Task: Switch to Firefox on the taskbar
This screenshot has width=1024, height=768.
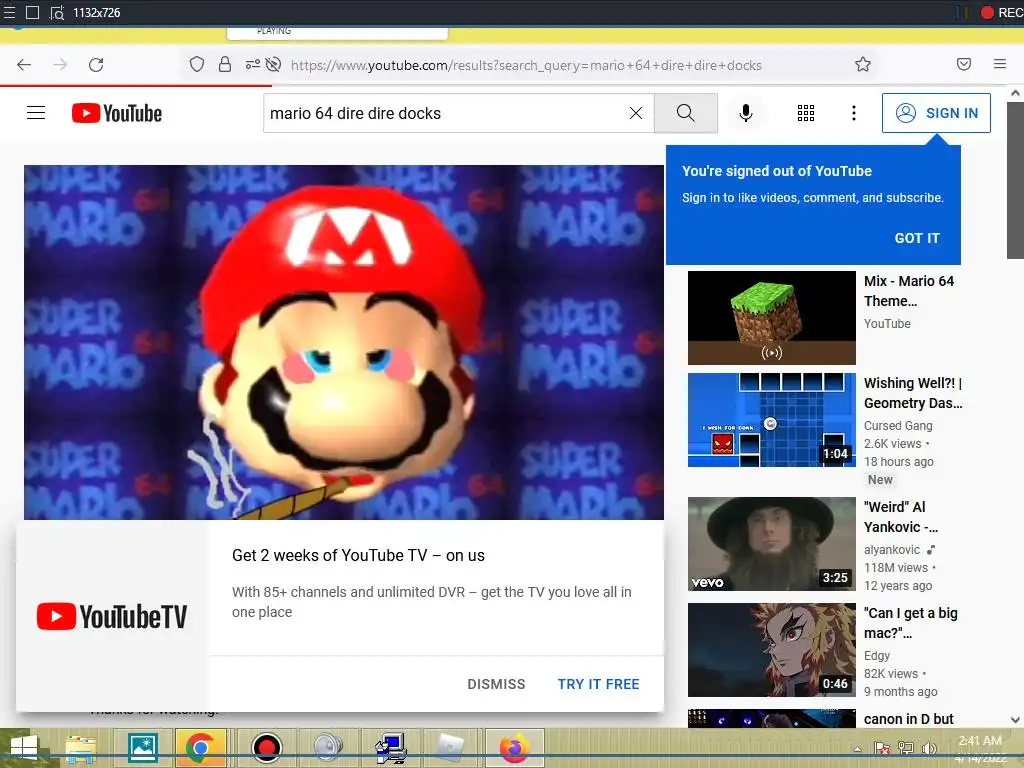Action: pos(515,748)
